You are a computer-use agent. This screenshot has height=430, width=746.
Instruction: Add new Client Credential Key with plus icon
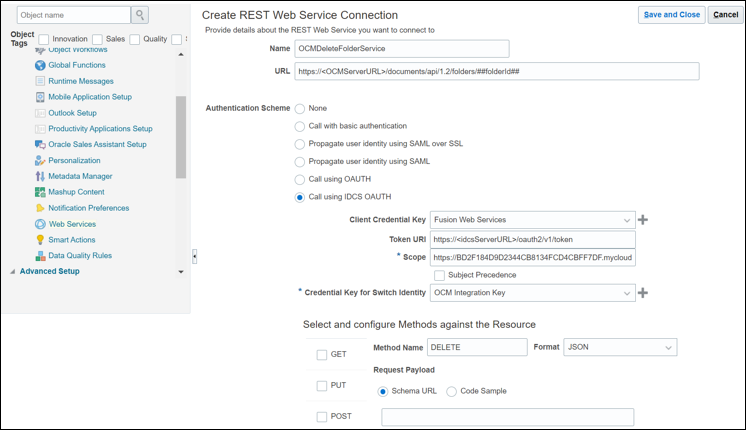coord(643,220)
